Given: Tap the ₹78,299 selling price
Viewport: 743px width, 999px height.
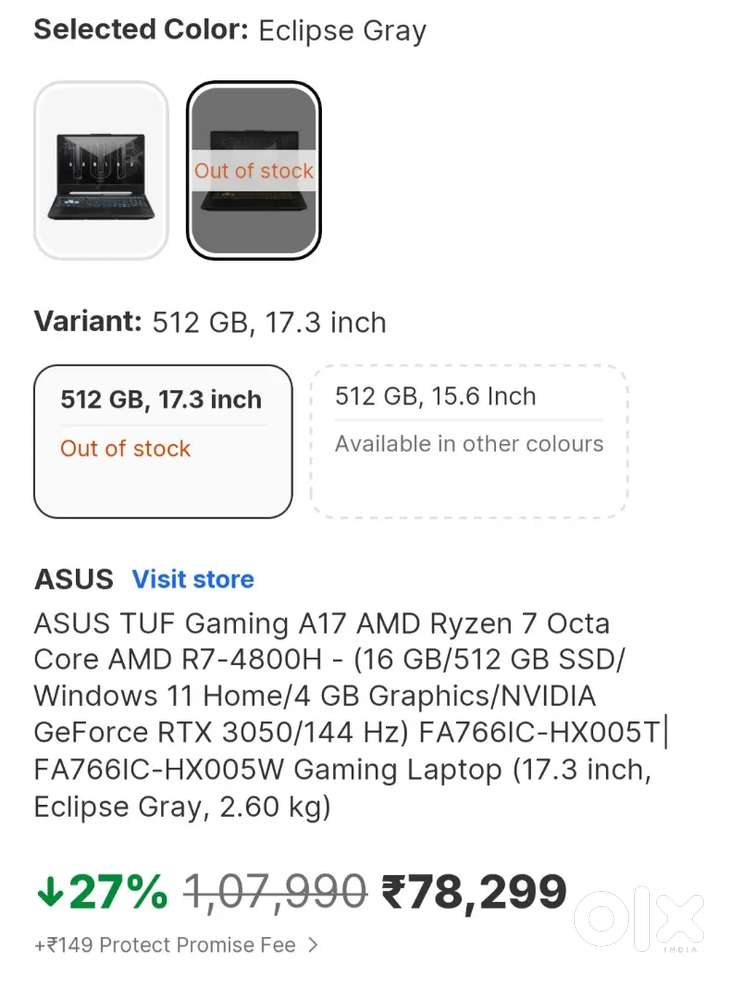Looking at the screenshot, I should click(474, 891).
